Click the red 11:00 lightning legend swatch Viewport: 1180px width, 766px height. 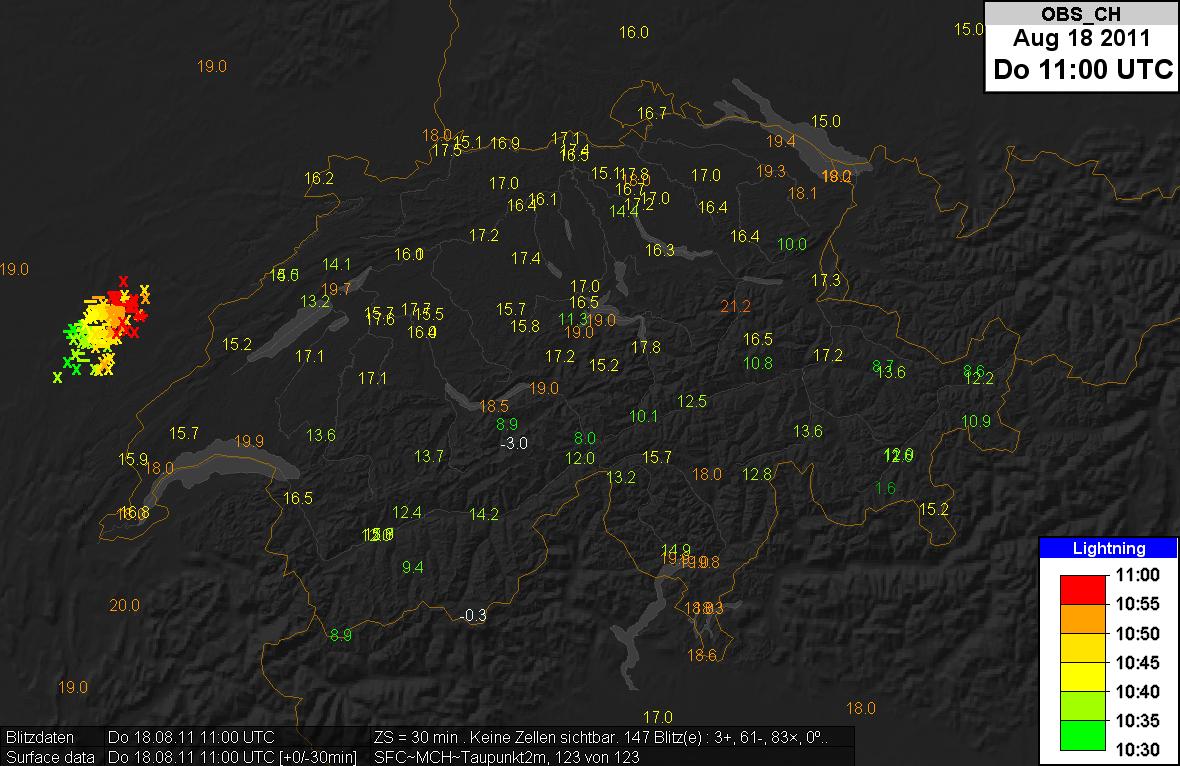pyautogui.click(x=1082, y=590)
